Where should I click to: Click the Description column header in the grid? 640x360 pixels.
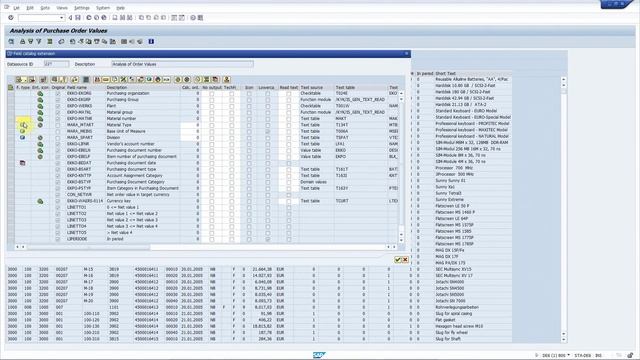click(142, 87)
